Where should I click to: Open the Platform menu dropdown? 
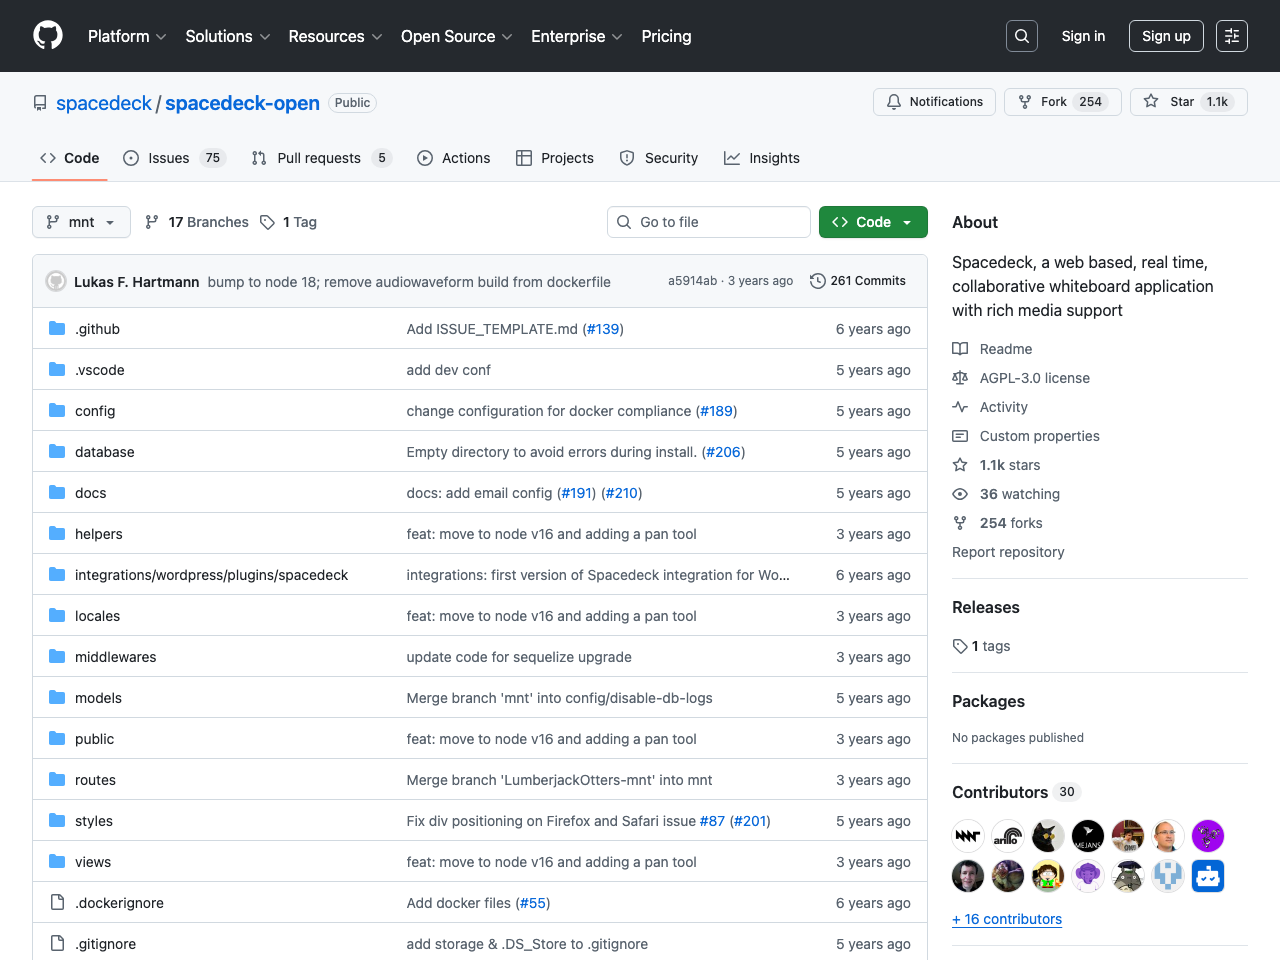pos(127,36)
